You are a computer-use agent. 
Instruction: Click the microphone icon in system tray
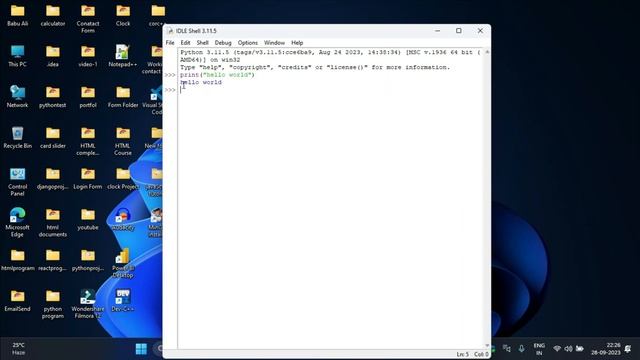tap(521, 349)
